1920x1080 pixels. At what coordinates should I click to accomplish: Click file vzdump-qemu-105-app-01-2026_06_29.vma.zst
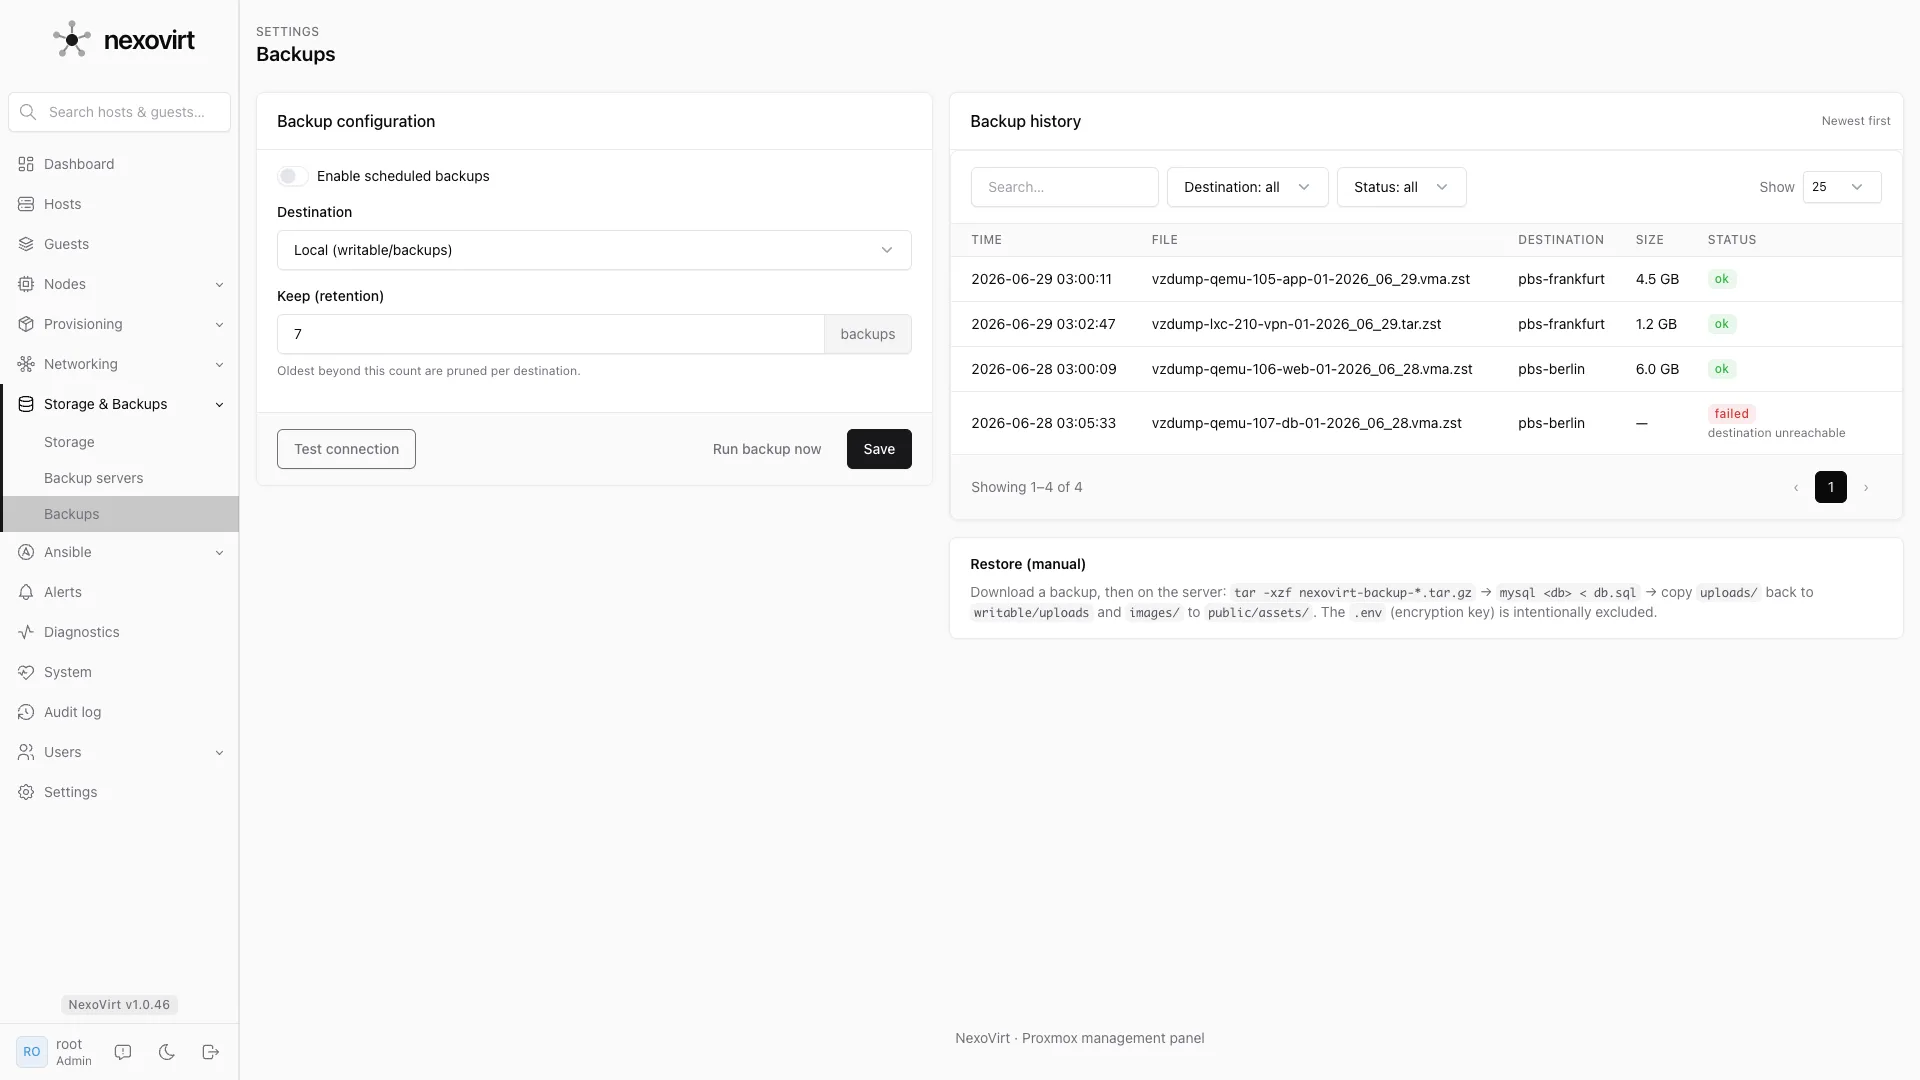[1310, 279]
